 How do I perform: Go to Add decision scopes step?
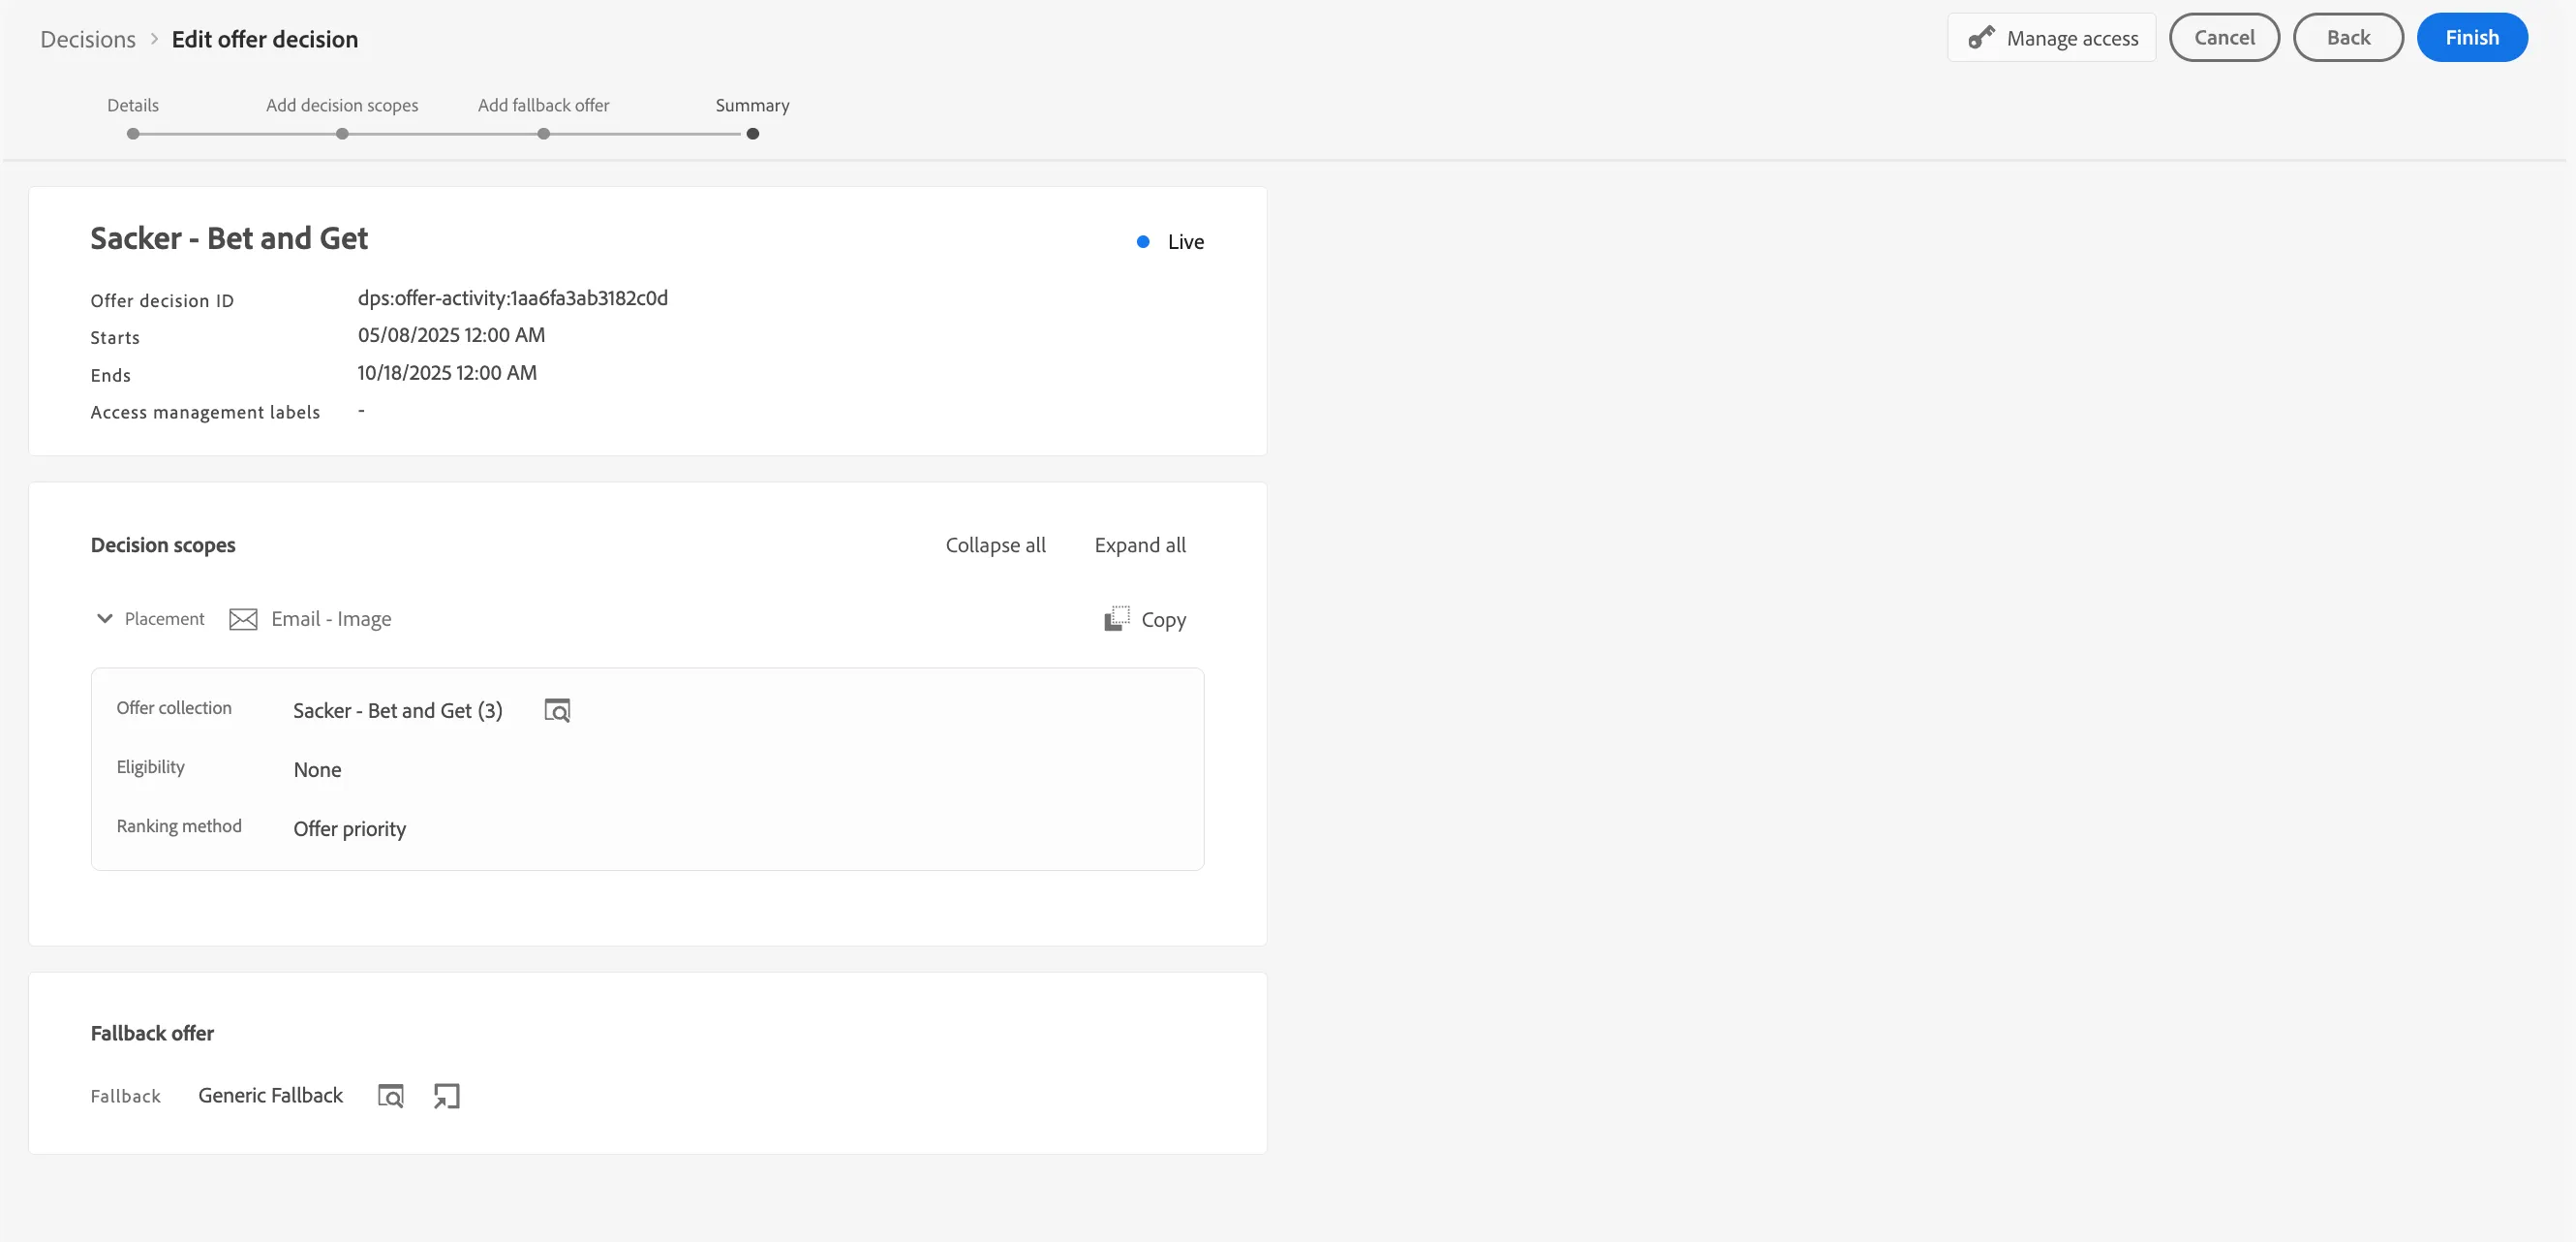pos(342,105)
